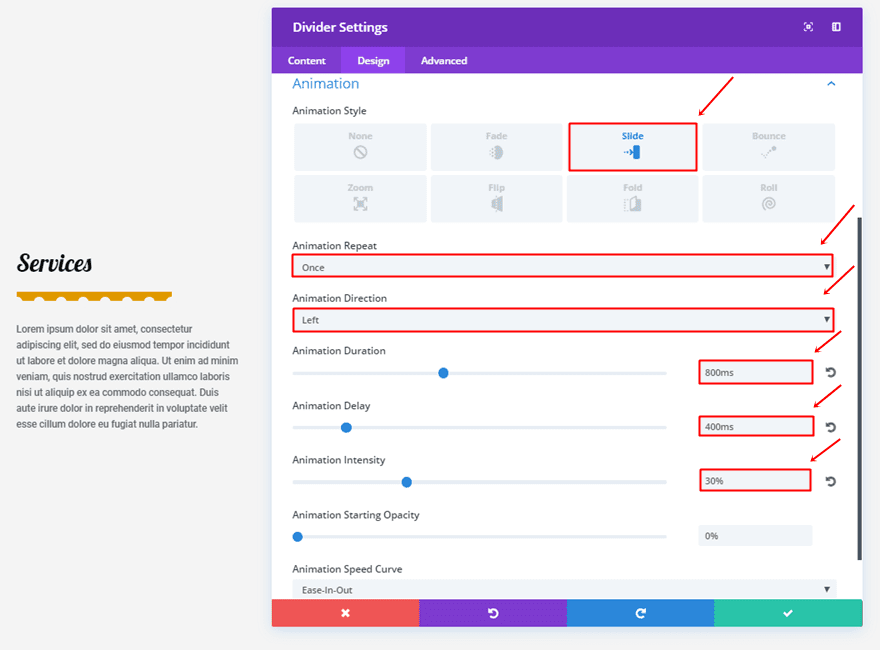Set animation style to None
Viewport: 880px width, 650px height.
(x=360, y=146)
